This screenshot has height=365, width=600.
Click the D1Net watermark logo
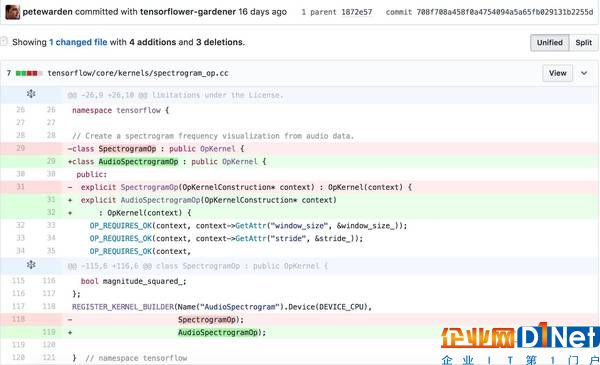520,343
